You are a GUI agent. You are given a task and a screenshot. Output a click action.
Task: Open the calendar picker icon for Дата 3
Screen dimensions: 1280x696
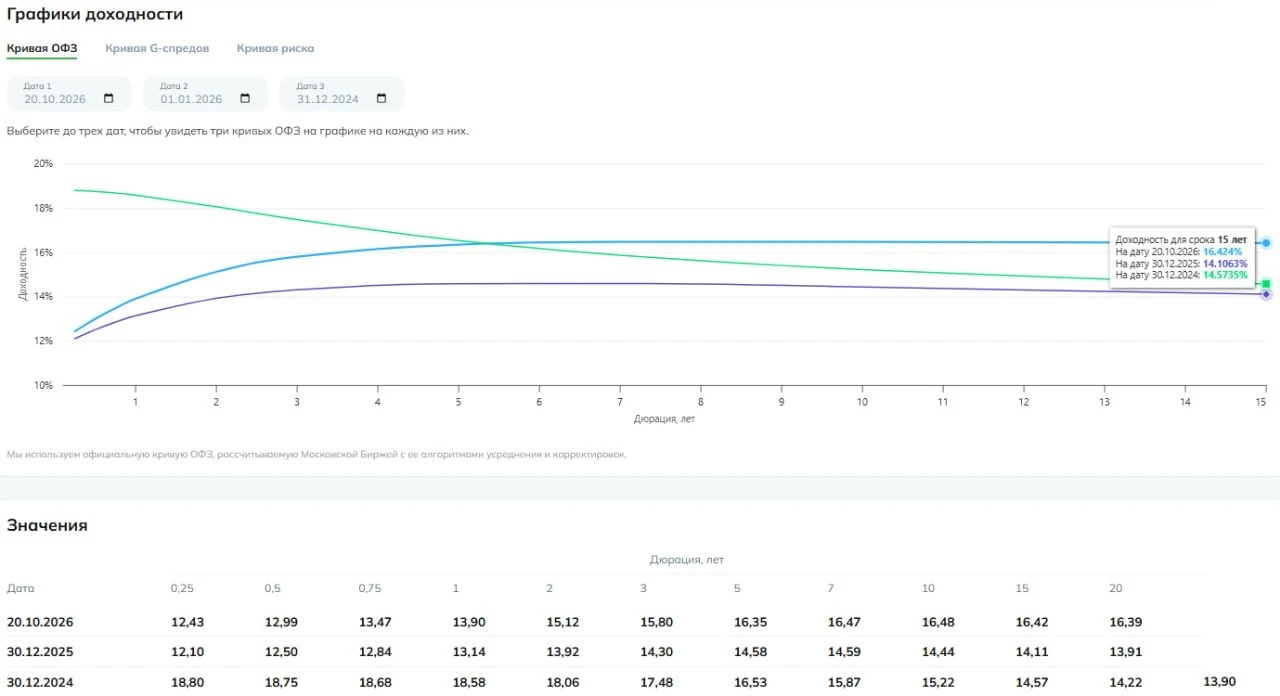click(381, 99)
